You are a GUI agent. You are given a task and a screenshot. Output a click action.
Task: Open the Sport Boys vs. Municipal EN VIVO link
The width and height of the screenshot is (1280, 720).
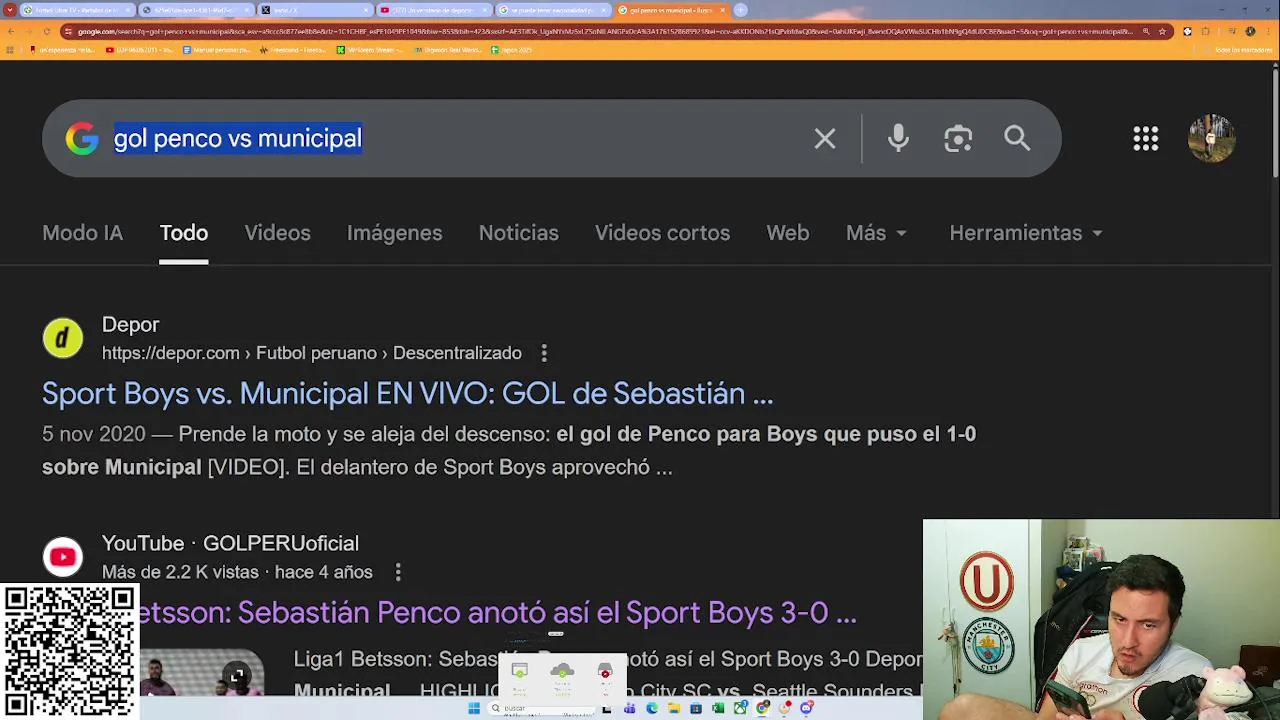[407, 394]
